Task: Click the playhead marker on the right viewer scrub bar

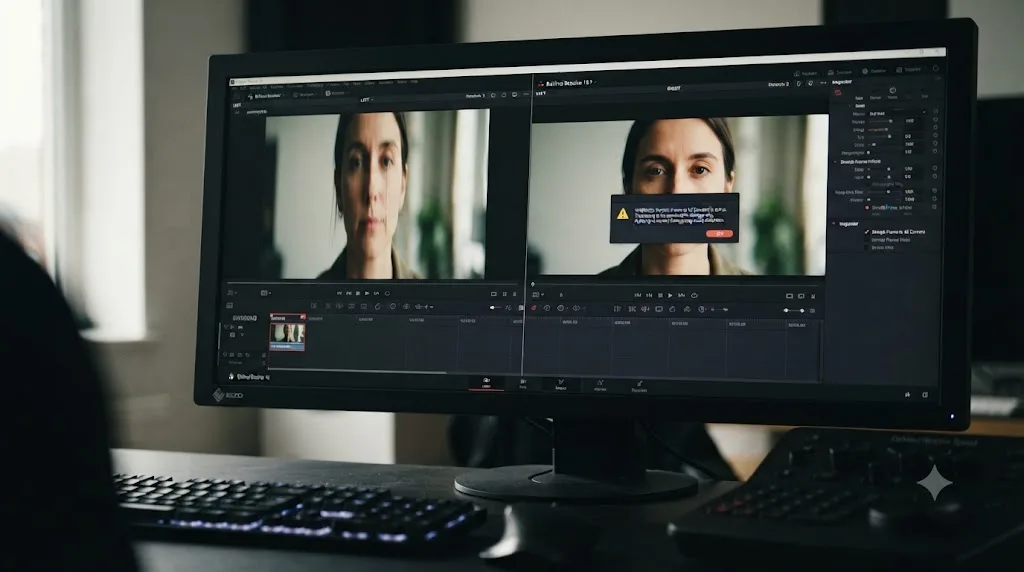Action: click(532, 284)
